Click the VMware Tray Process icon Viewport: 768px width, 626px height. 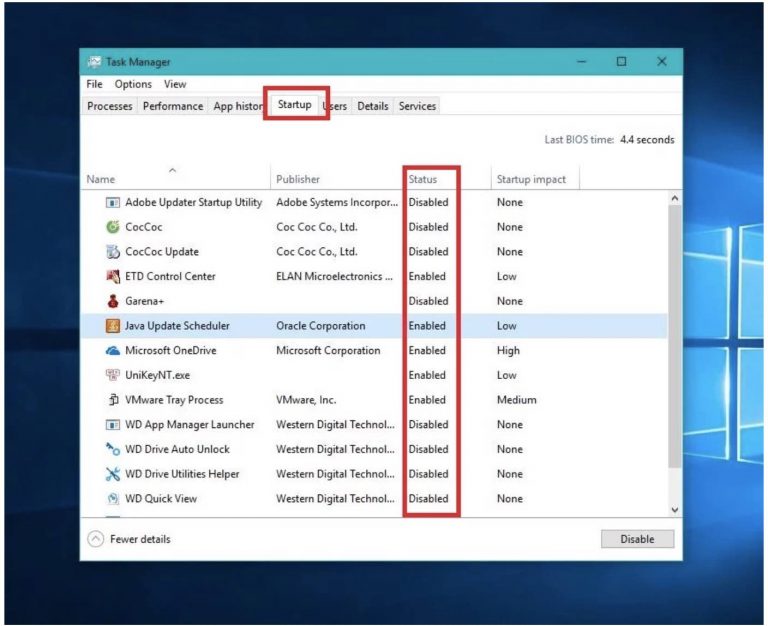point(113,400)
